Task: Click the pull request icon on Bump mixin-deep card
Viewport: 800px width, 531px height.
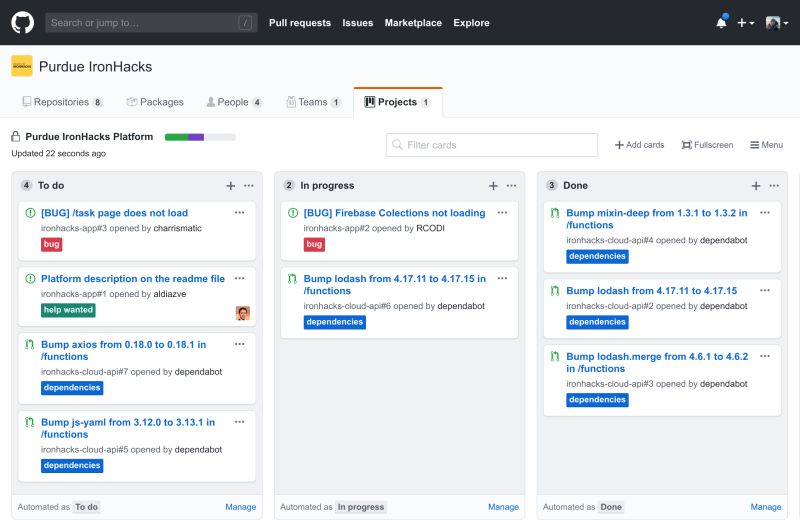Action: pyautogui.click(x=555, y=213)
